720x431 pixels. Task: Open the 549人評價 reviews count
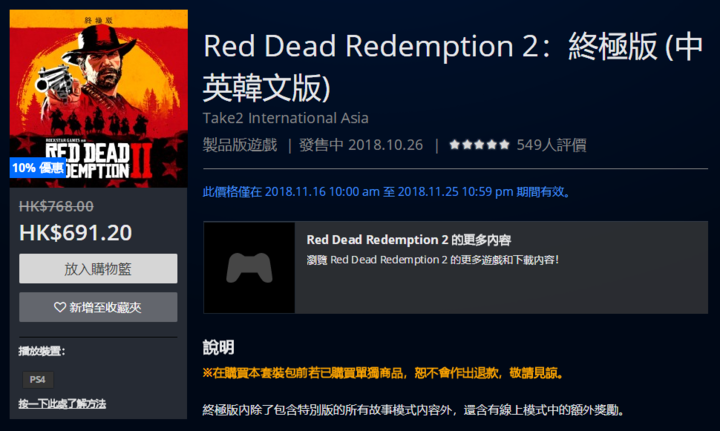pyautogui.click(x=551, y=145)
